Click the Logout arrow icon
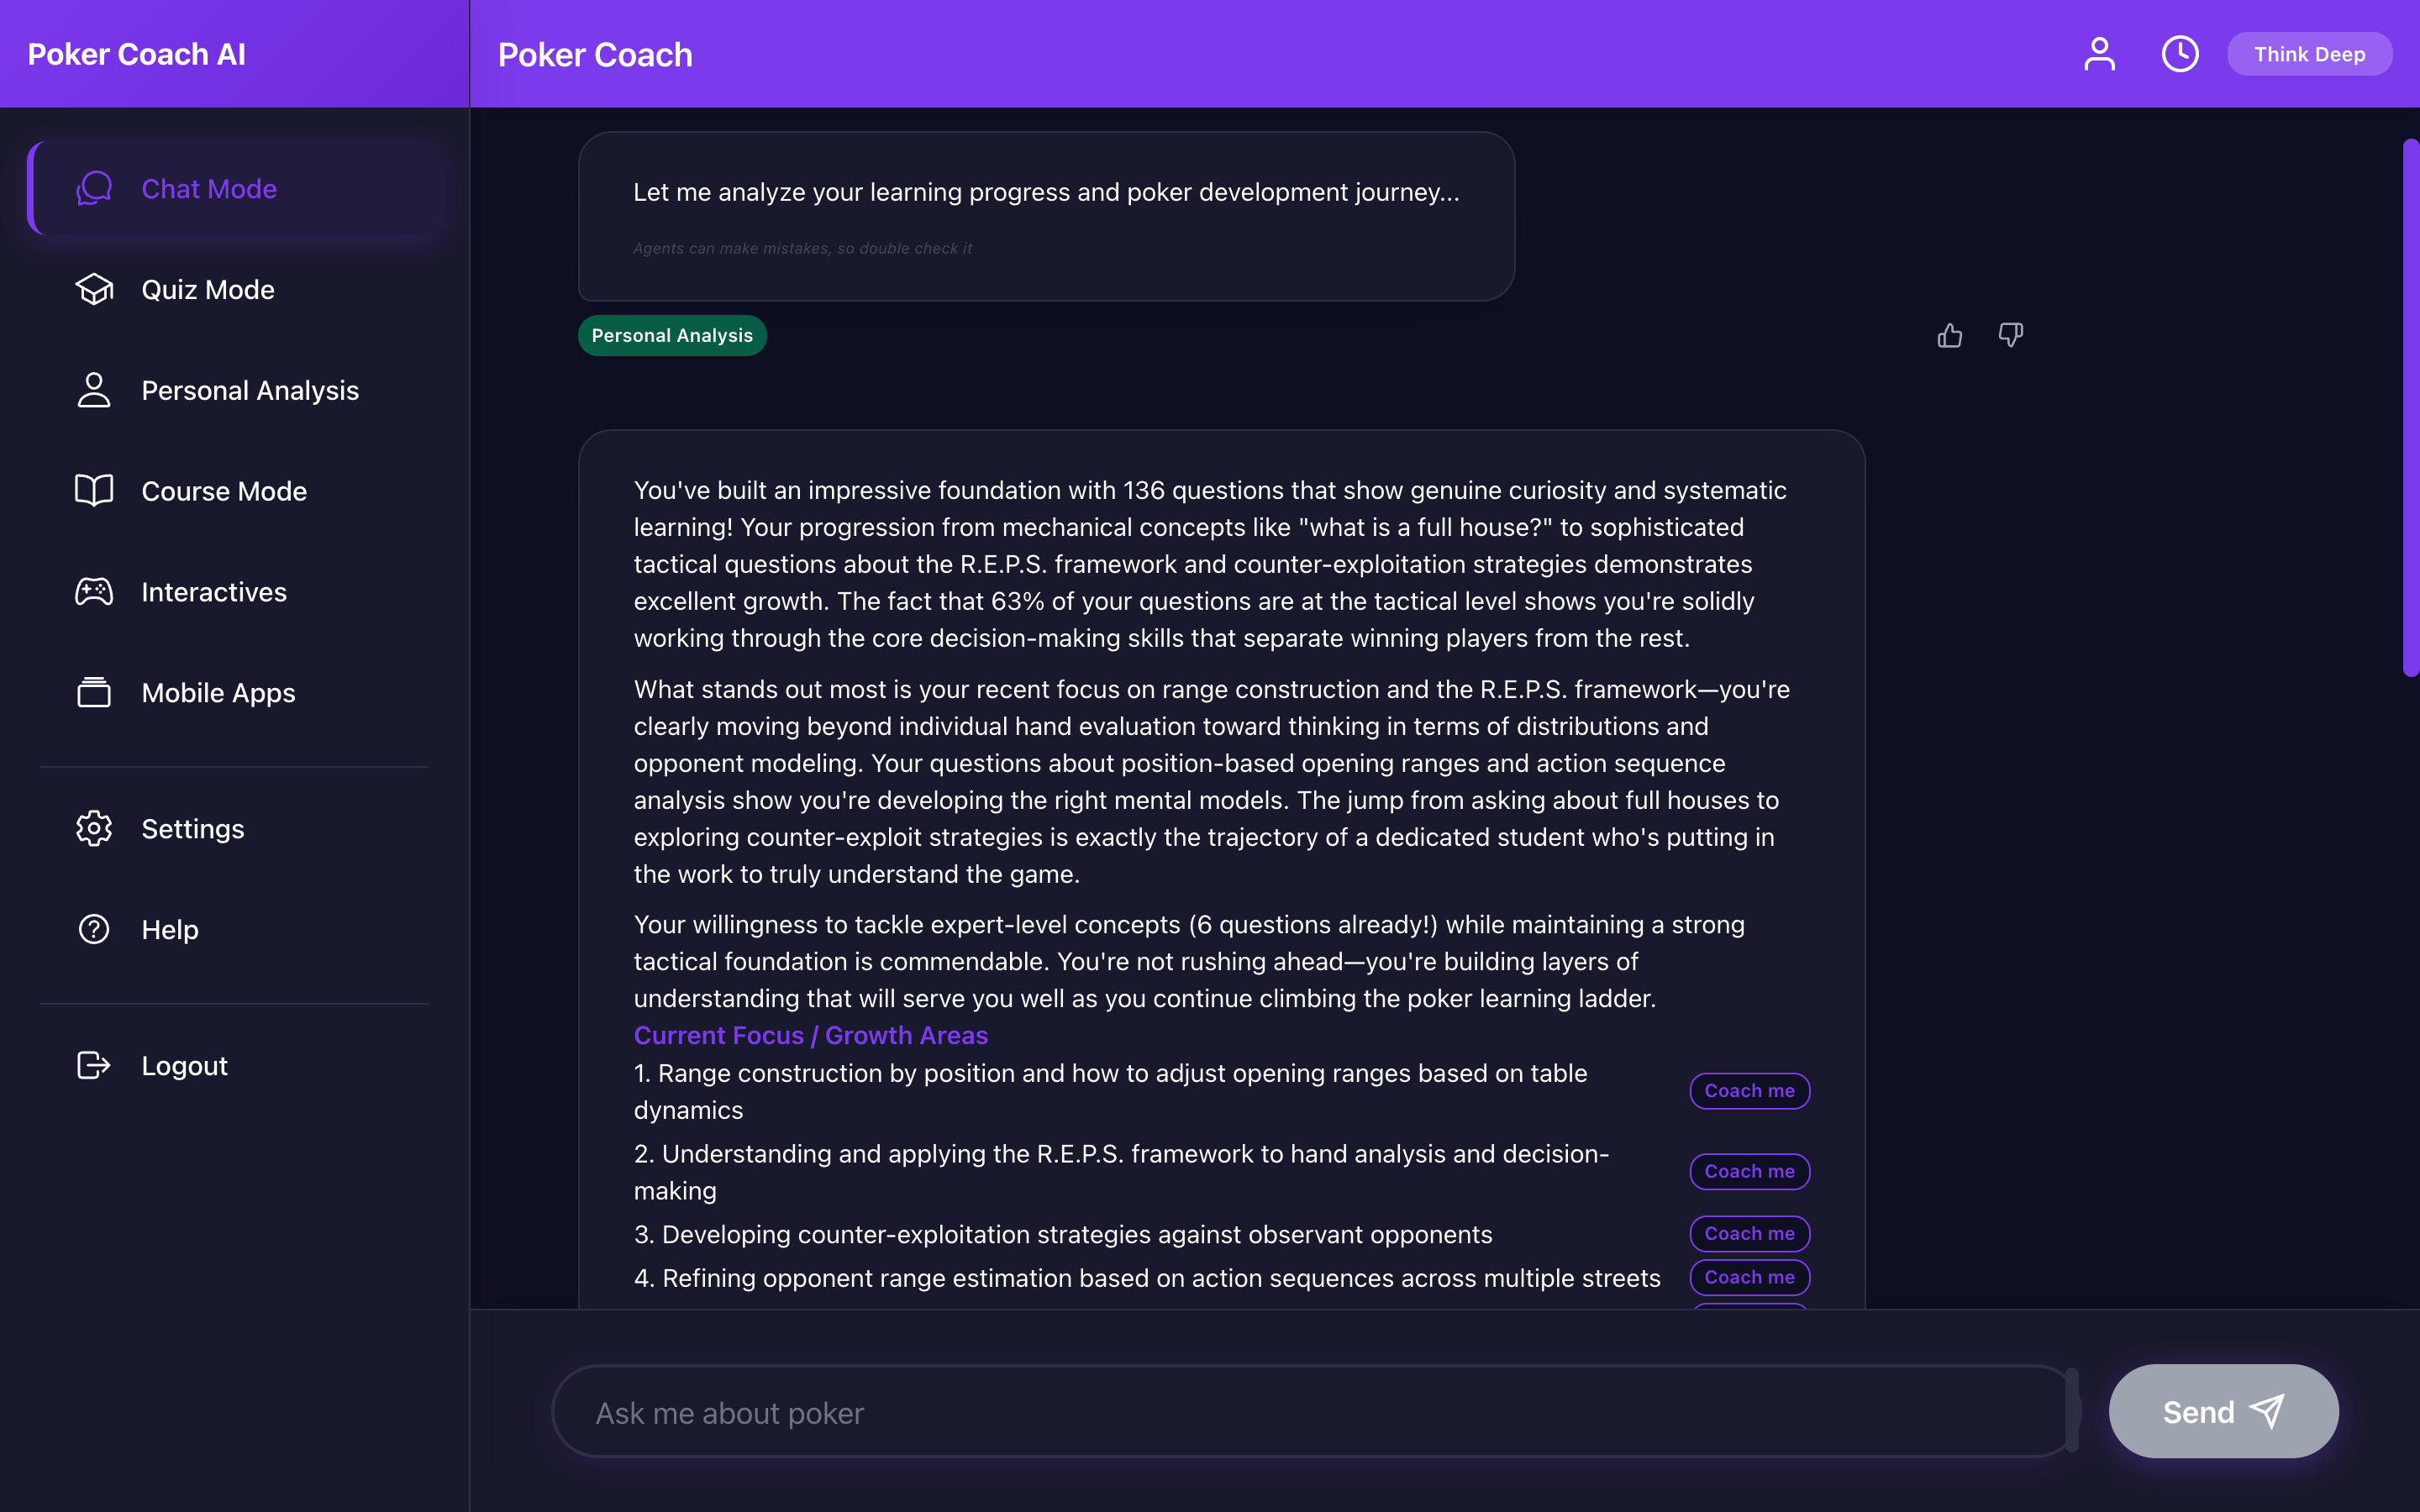This screenshot has height=1512, width=2420. tap(94, 1065)
